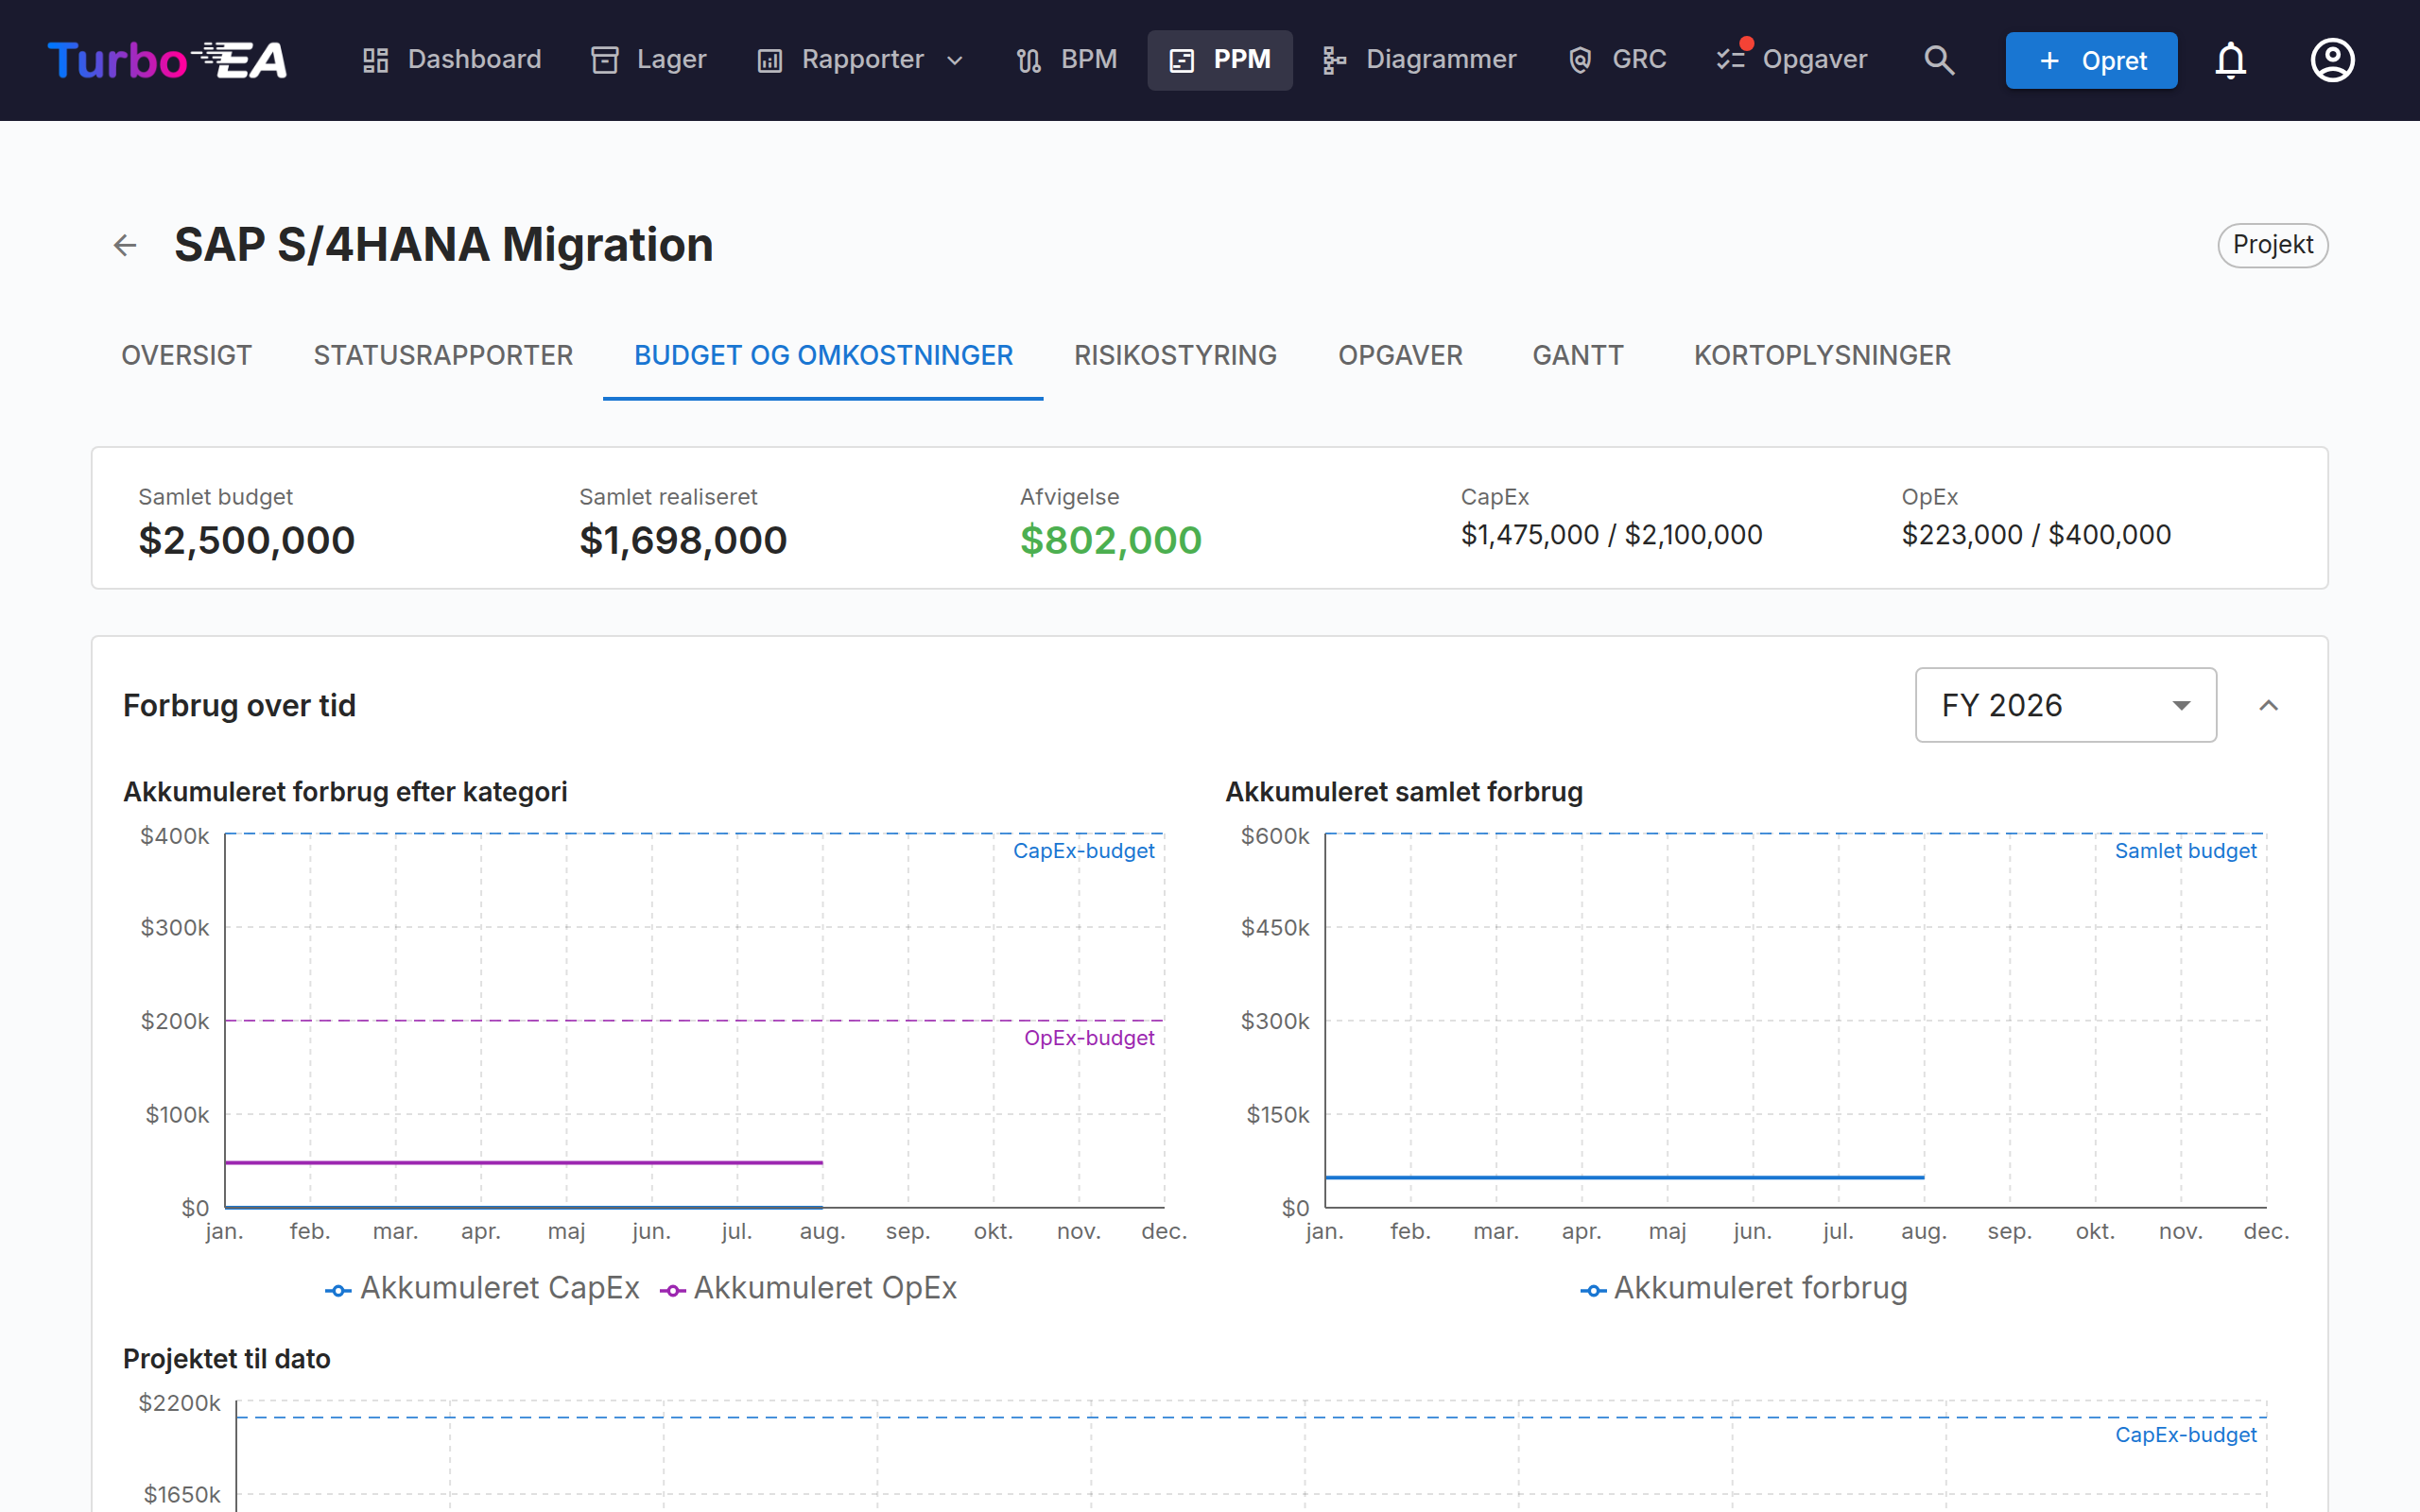This screenshot has width=2420, height=1512.
Task: Open the Diagrammer section
Action: pos(1419,60)
